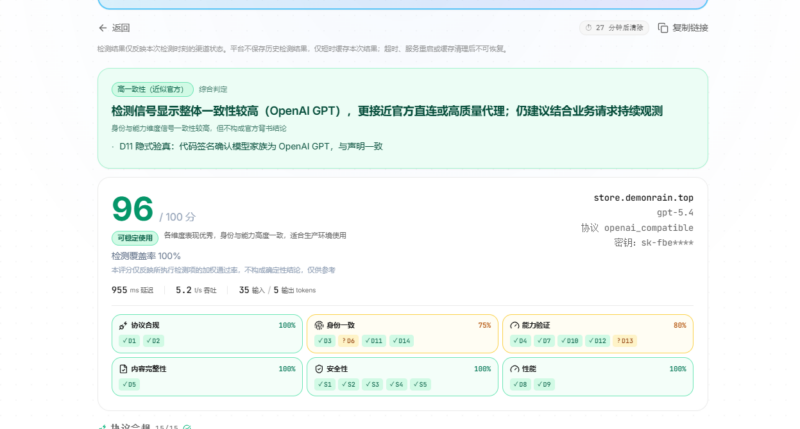Click the 100% score in 协议合规 card

(287, 325)
